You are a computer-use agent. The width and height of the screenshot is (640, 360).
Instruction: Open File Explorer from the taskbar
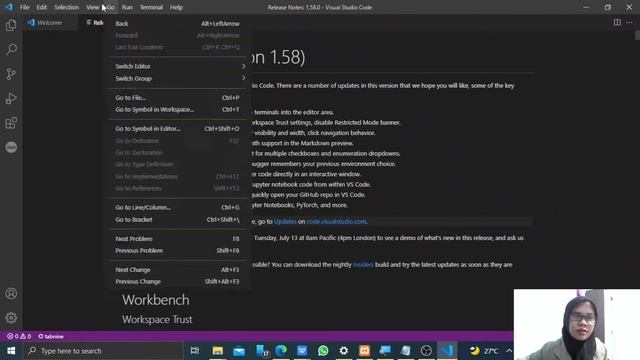(218, 351)
